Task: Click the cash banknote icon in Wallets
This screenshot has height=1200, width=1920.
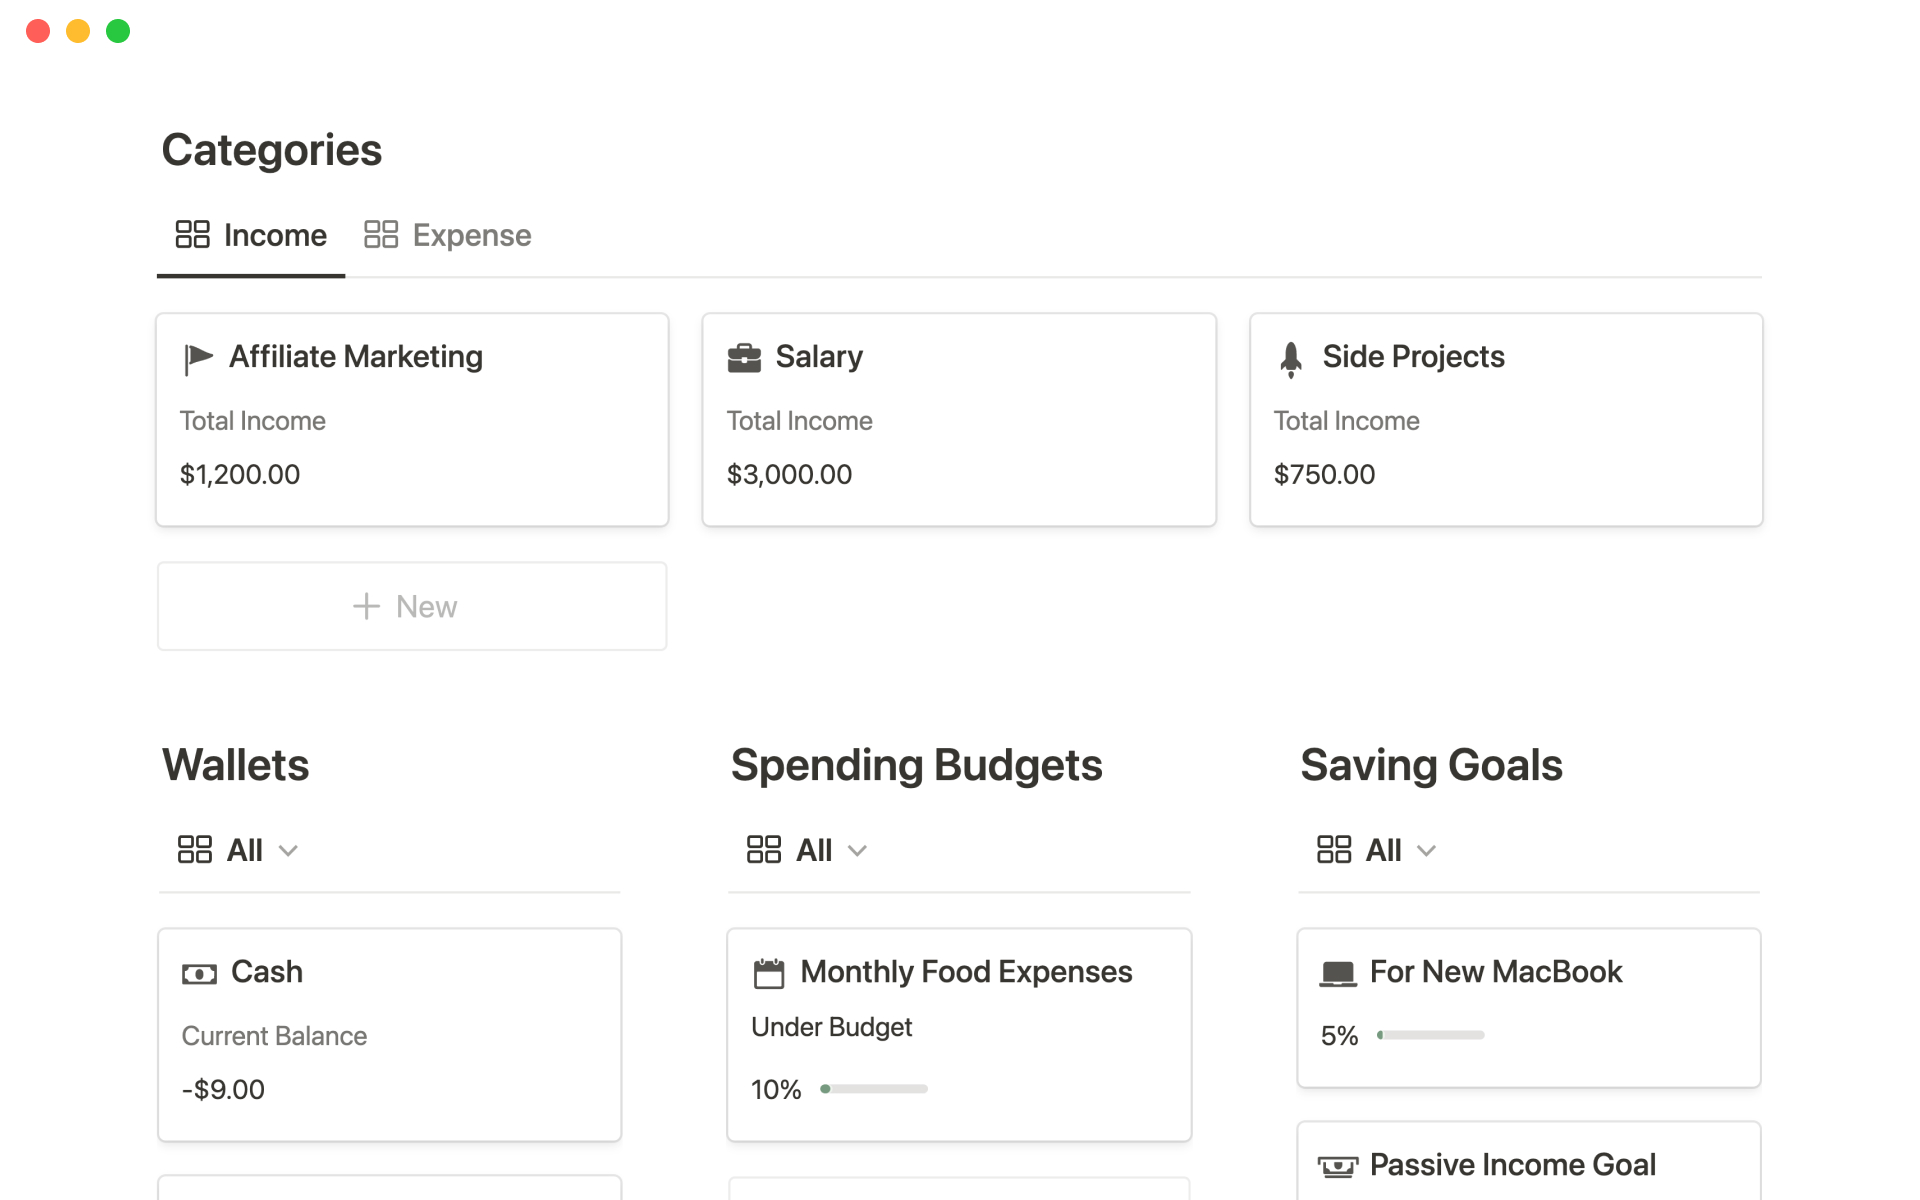Action: click(199, 974)
